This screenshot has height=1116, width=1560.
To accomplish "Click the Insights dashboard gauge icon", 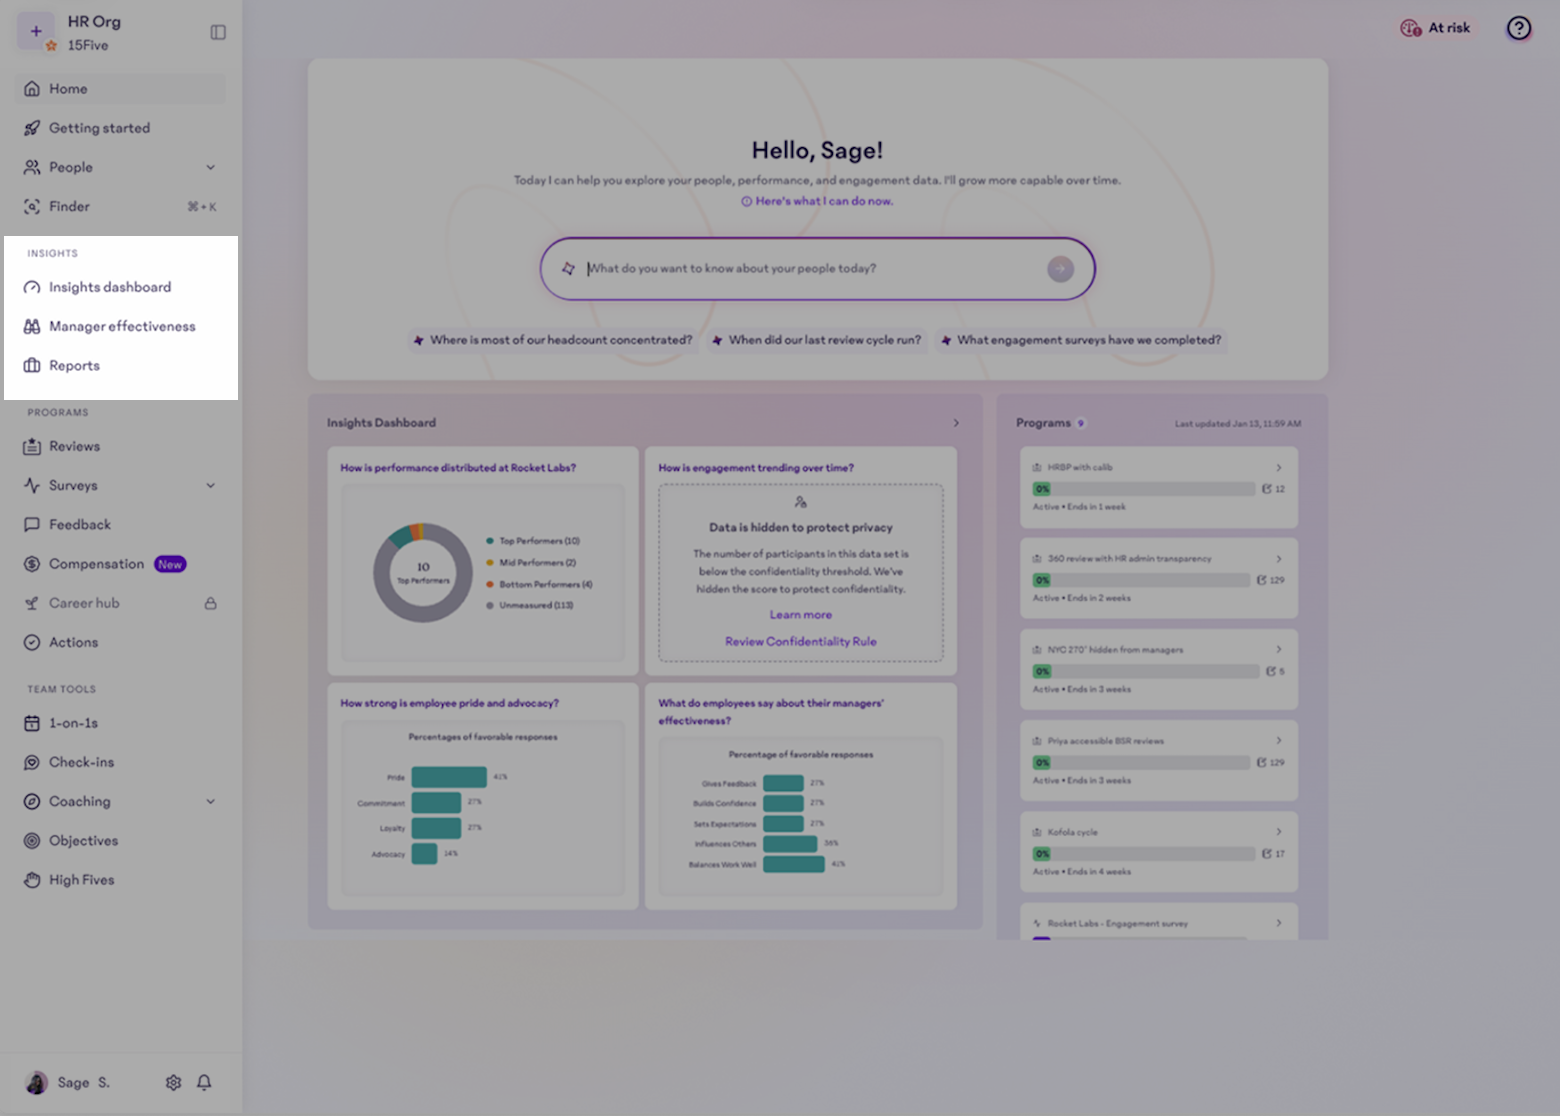I will tap(32, 288).
